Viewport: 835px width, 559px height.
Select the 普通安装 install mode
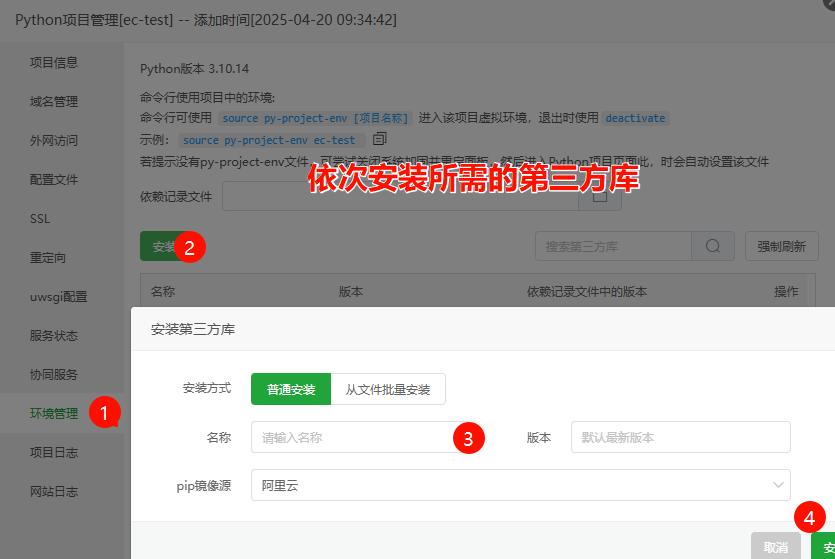pyautogui.click(x=291, y=389)
